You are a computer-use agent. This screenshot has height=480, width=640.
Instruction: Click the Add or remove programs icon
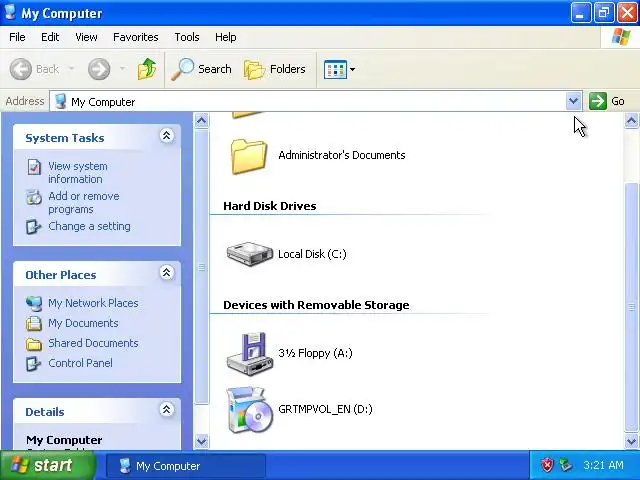[34, 197]
